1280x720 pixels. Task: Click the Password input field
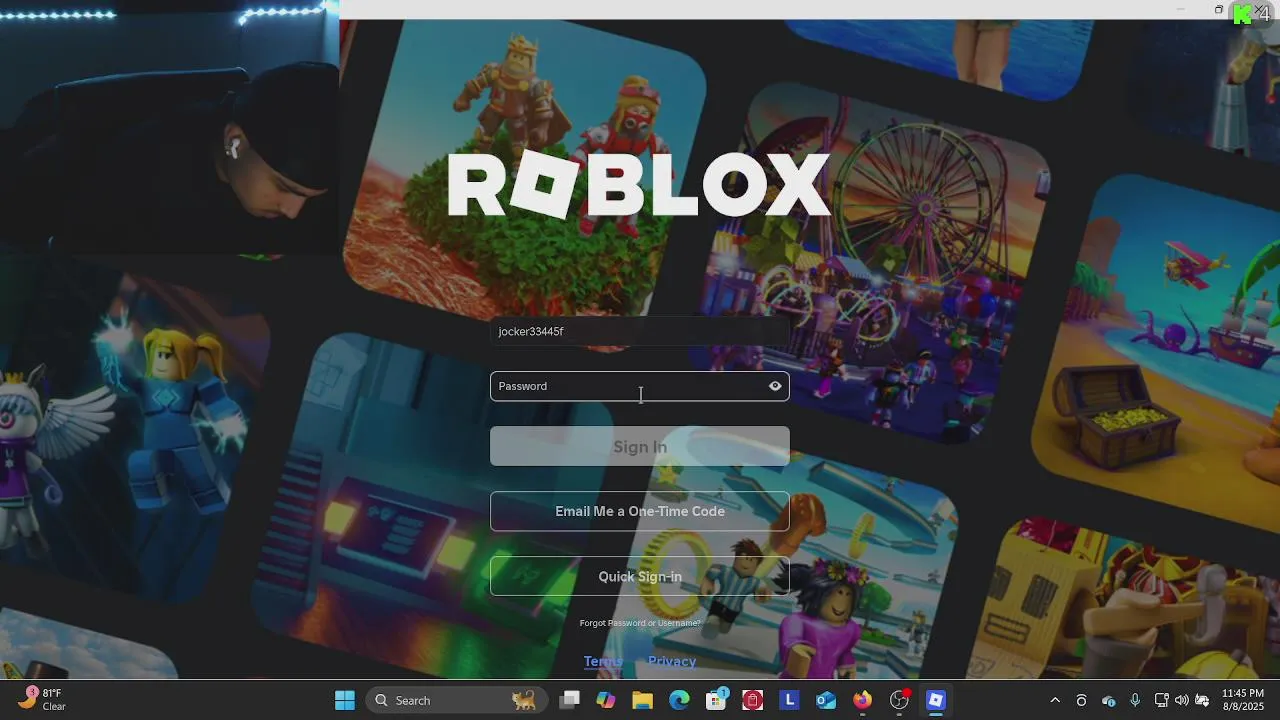coord(640,386)
